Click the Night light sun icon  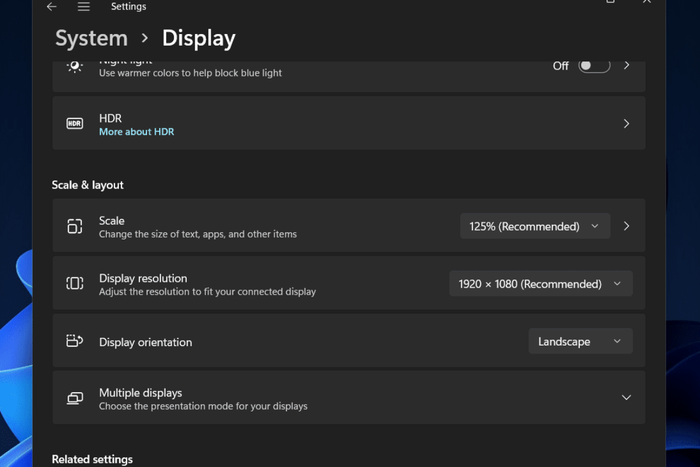[x=75, y=66]
